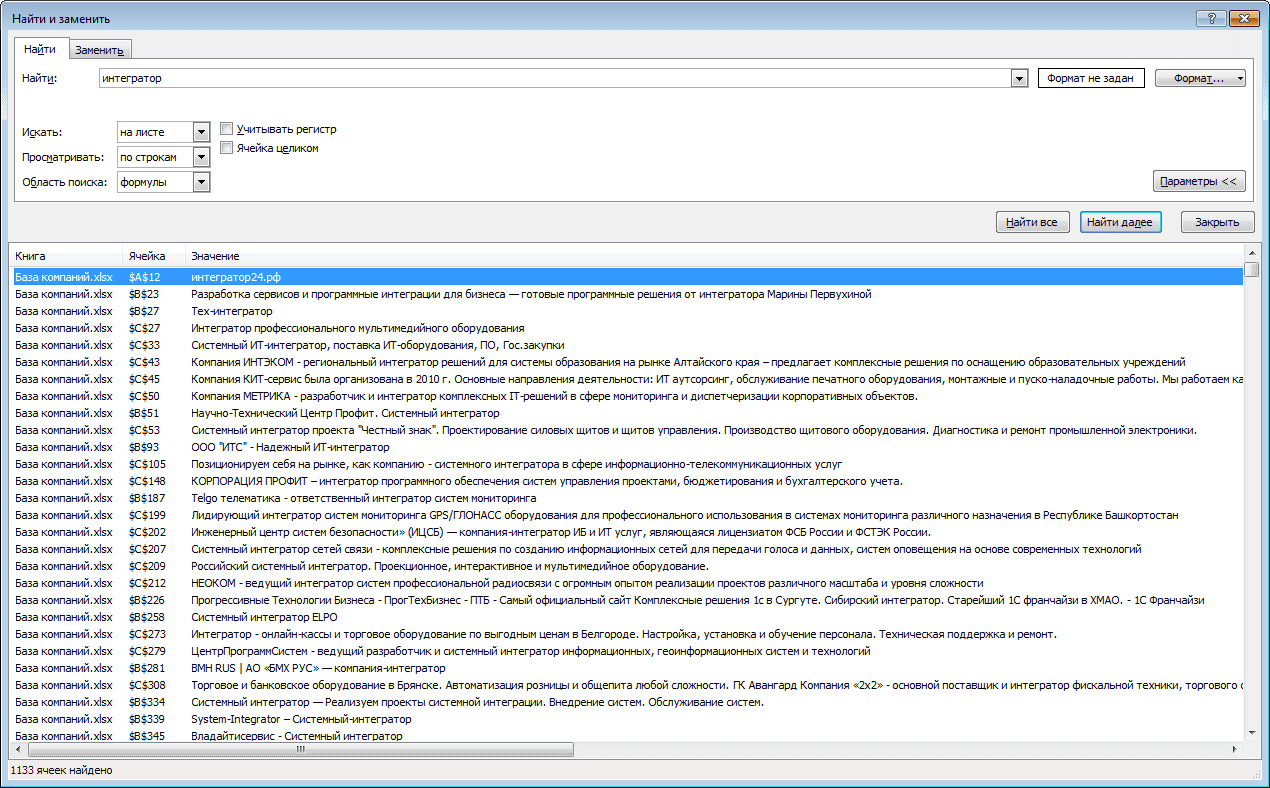Expand the Просматривать dropdown (по строкам)
This screenshot has height=788, width=1270.
click(x=201, y=157)
